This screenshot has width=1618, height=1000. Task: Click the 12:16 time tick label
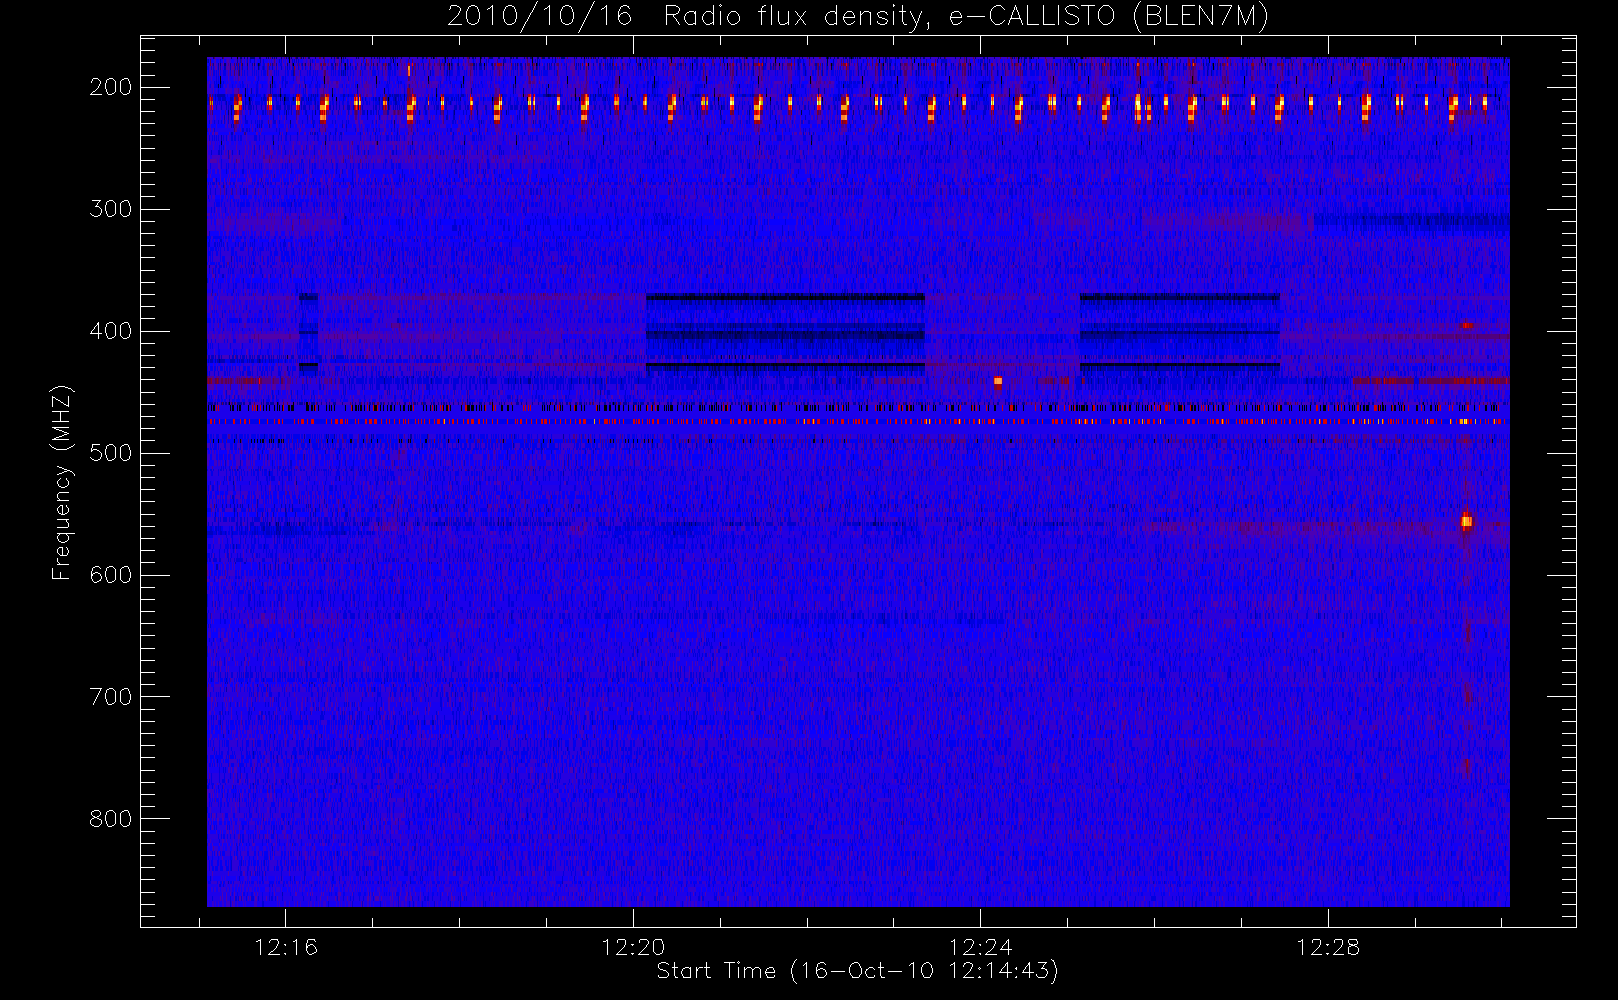coord(286,947)
